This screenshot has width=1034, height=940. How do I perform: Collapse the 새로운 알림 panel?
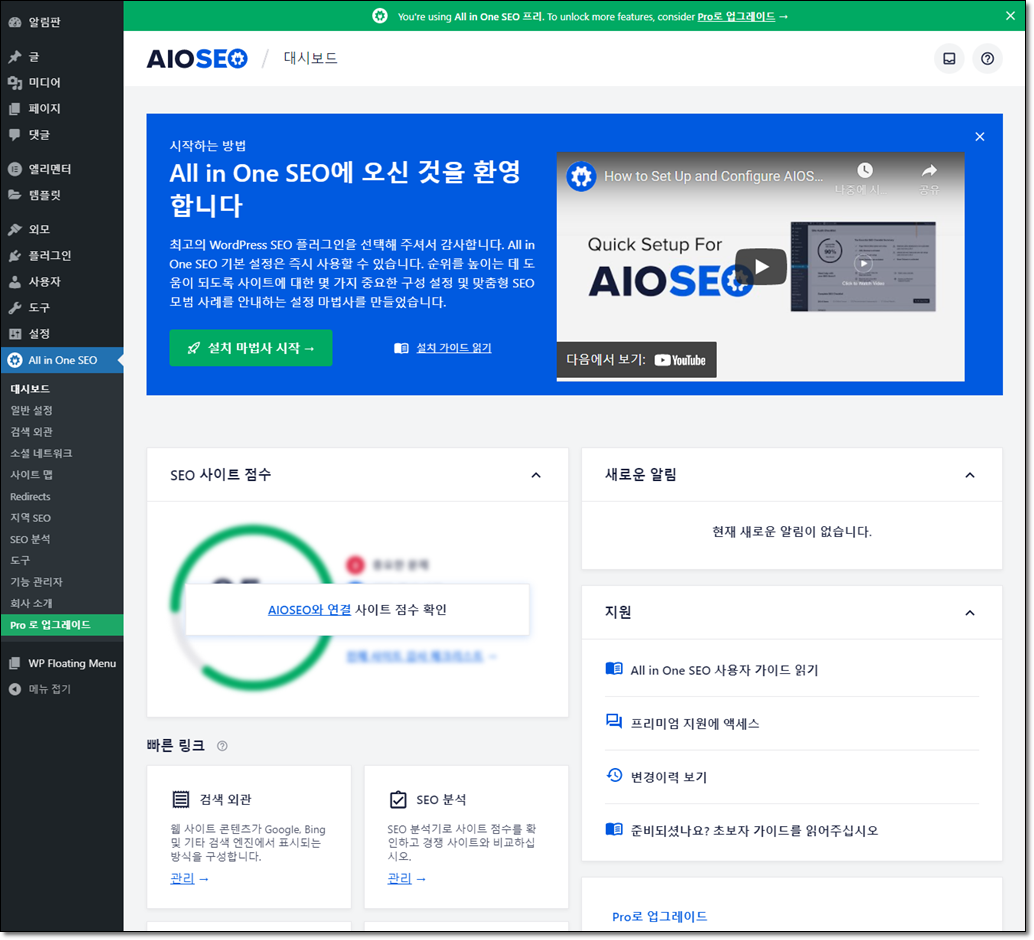[969, 475]
